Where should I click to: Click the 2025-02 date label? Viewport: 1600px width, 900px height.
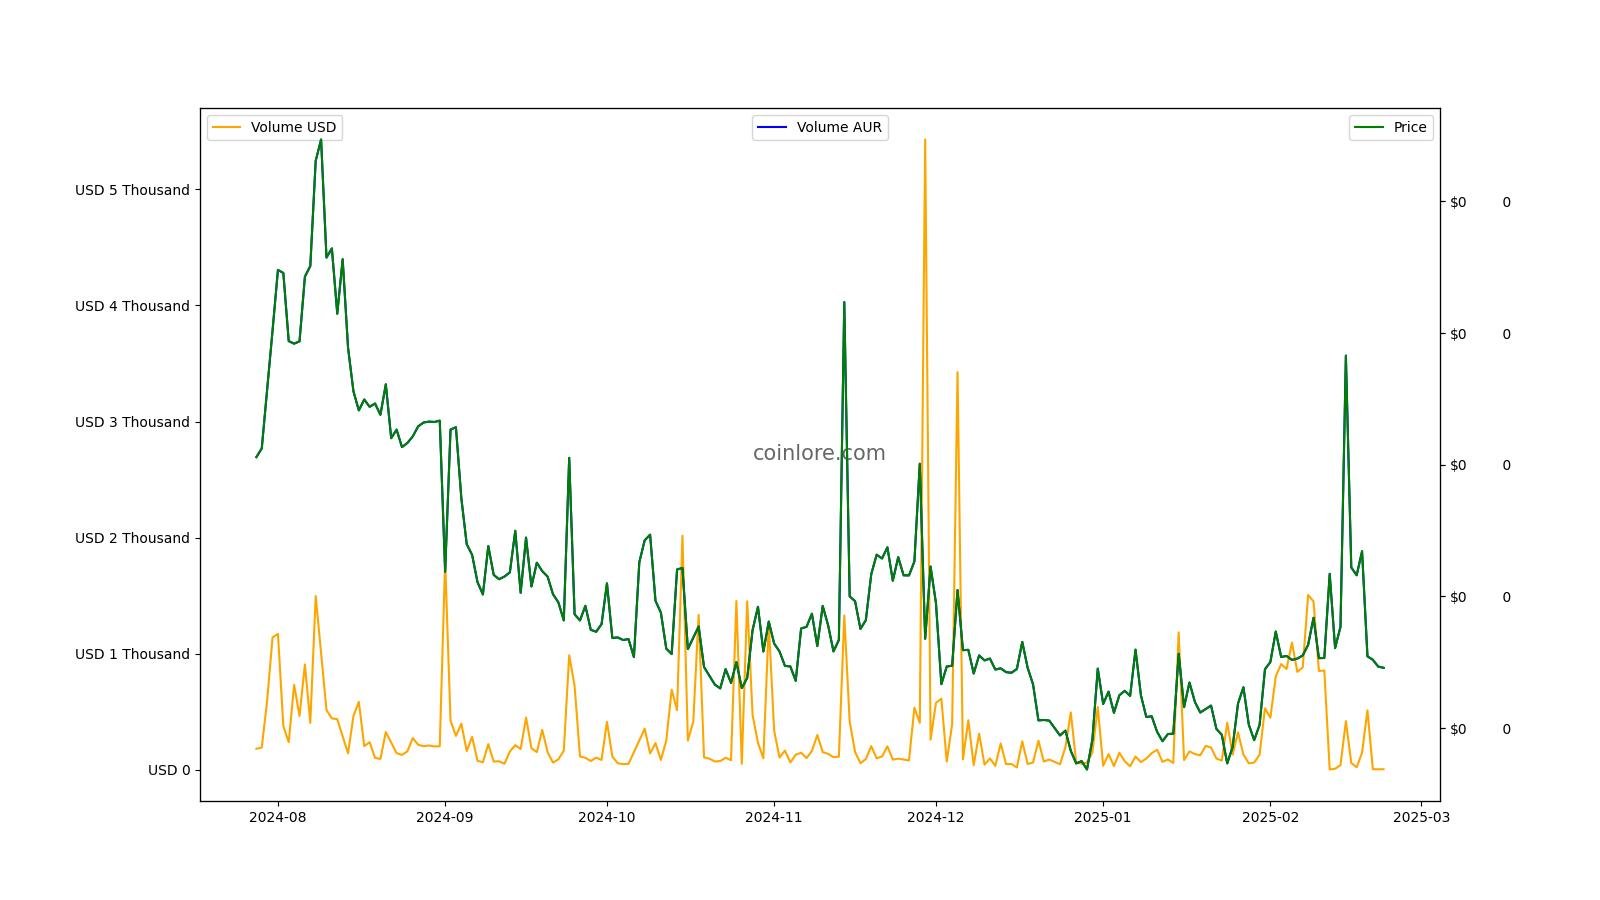tap(1270, 817)
